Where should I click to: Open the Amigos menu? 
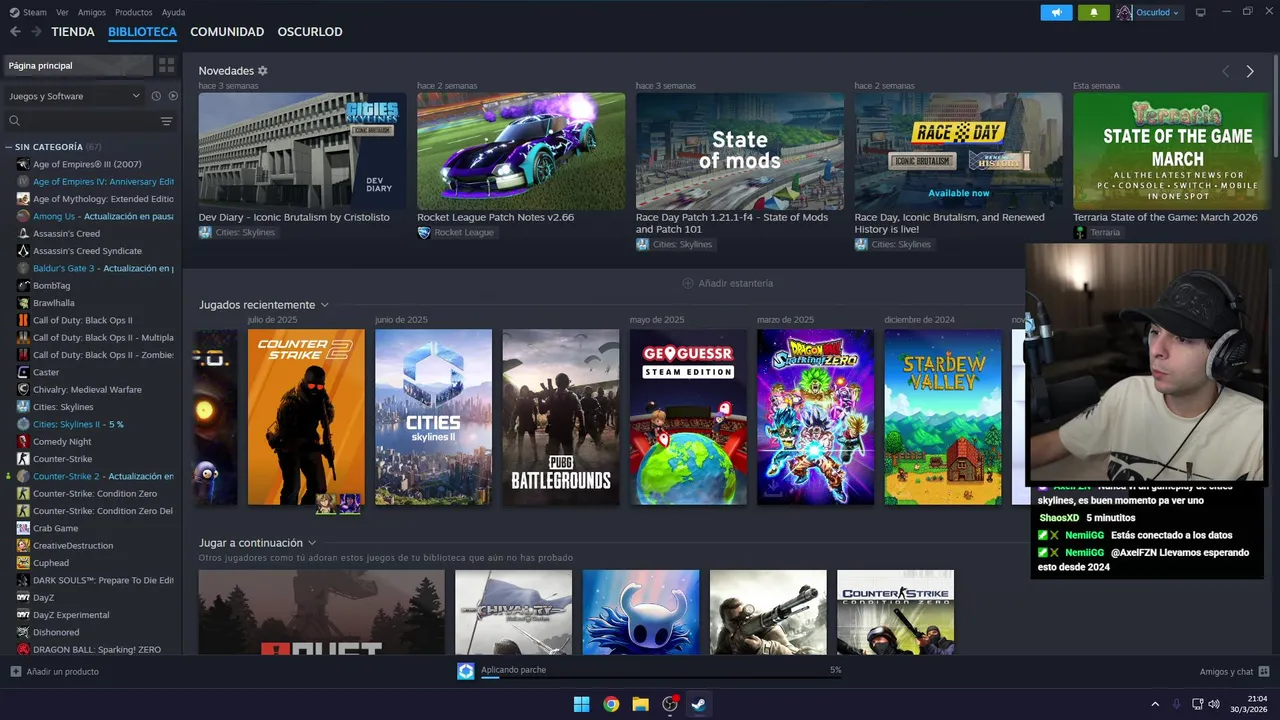92,12
